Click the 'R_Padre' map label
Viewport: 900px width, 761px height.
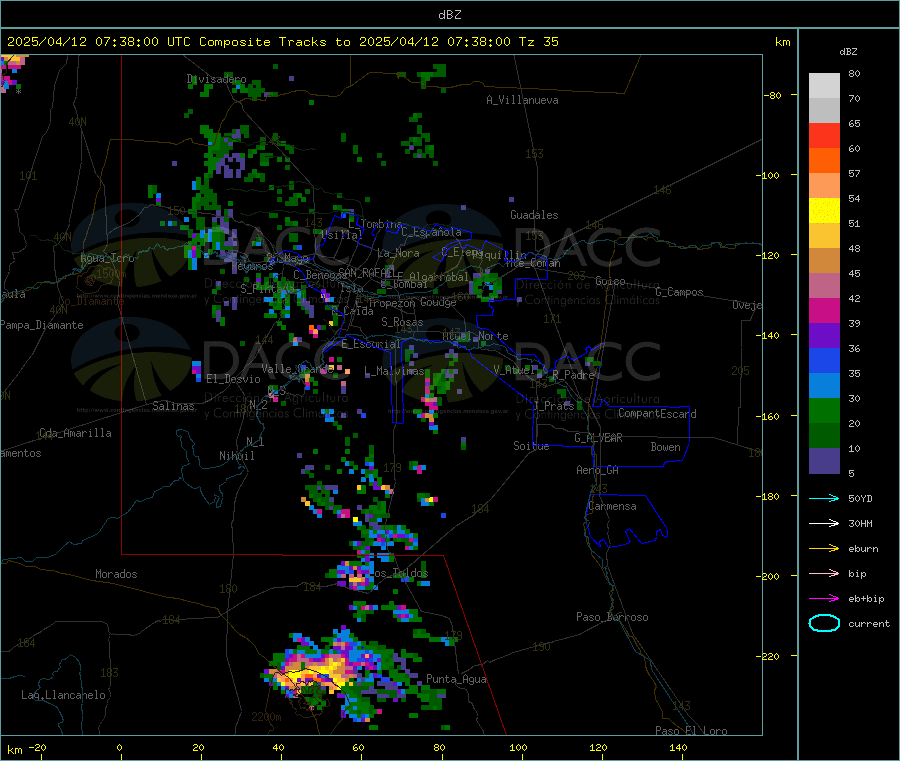(x=573, y=375)
